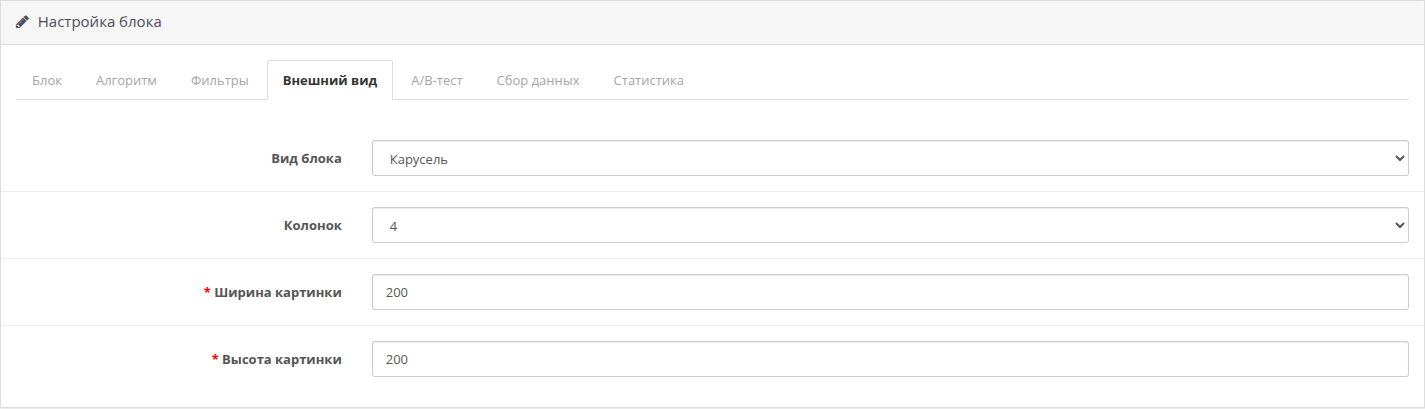Open the A/B-тест tab
Screen dimensions: 1425x409
tap(437, 80)
